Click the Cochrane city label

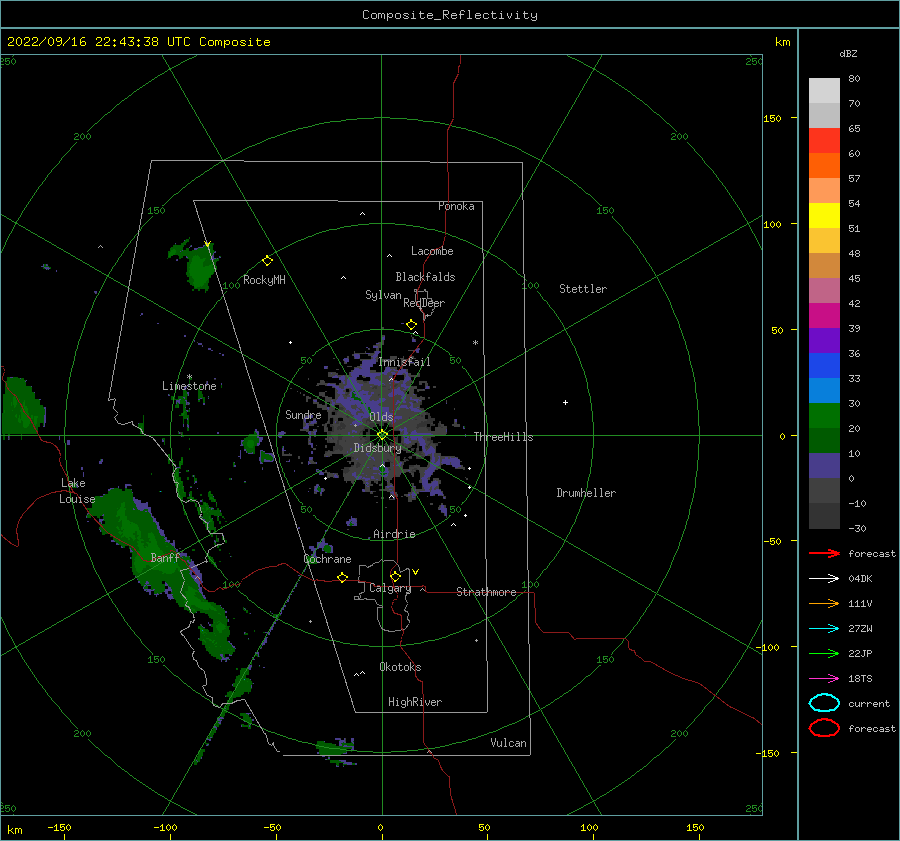[327, 559]
